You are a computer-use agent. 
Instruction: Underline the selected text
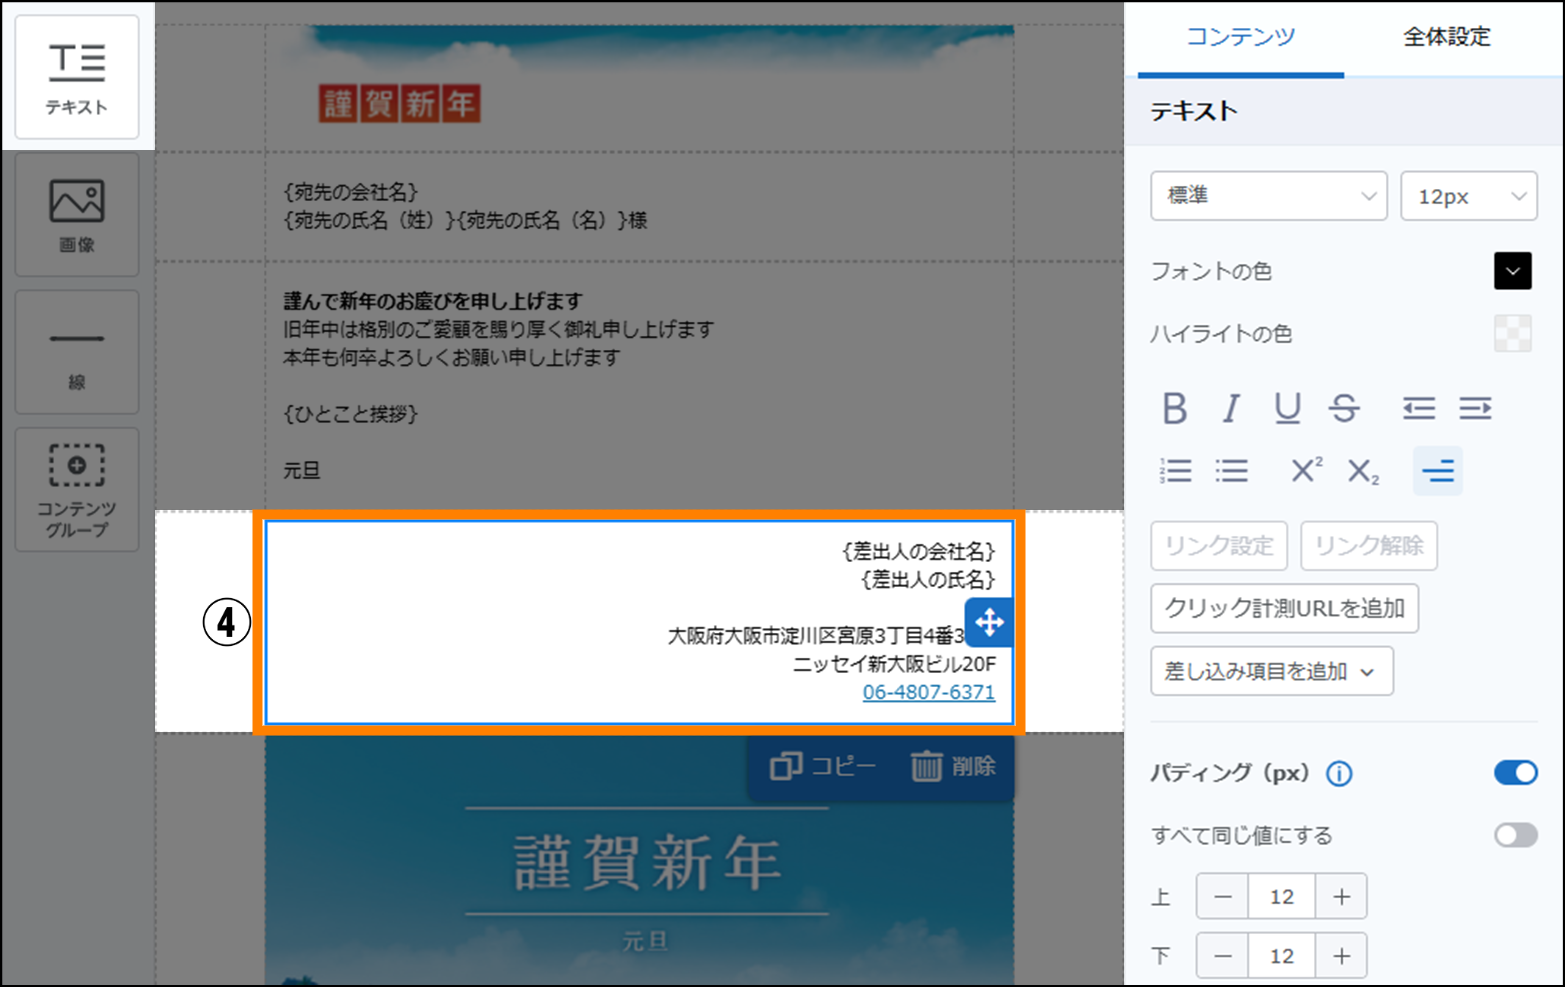[1287, 409]
